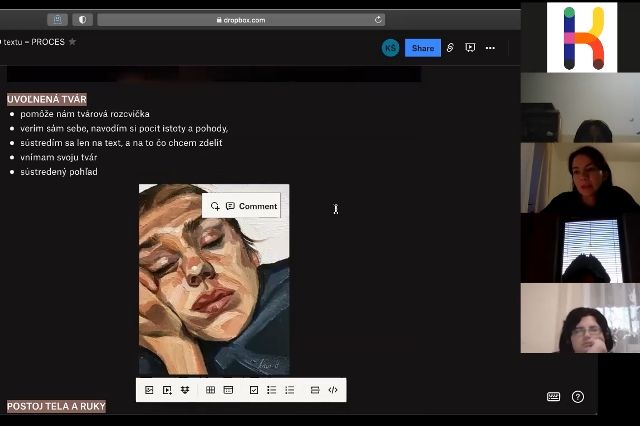
Task: Copy the document link icon
Action: pos(450,48)
